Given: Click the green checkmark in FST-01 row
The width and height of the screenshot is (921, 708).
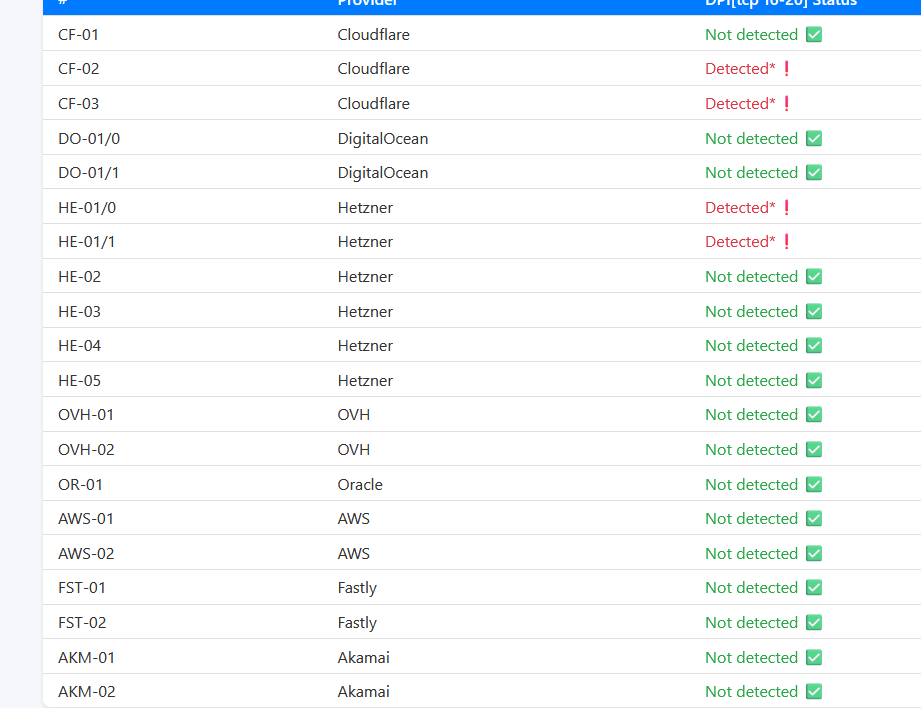Looking at the screenshot, I should pyautogui.click(x=814, y=588).
